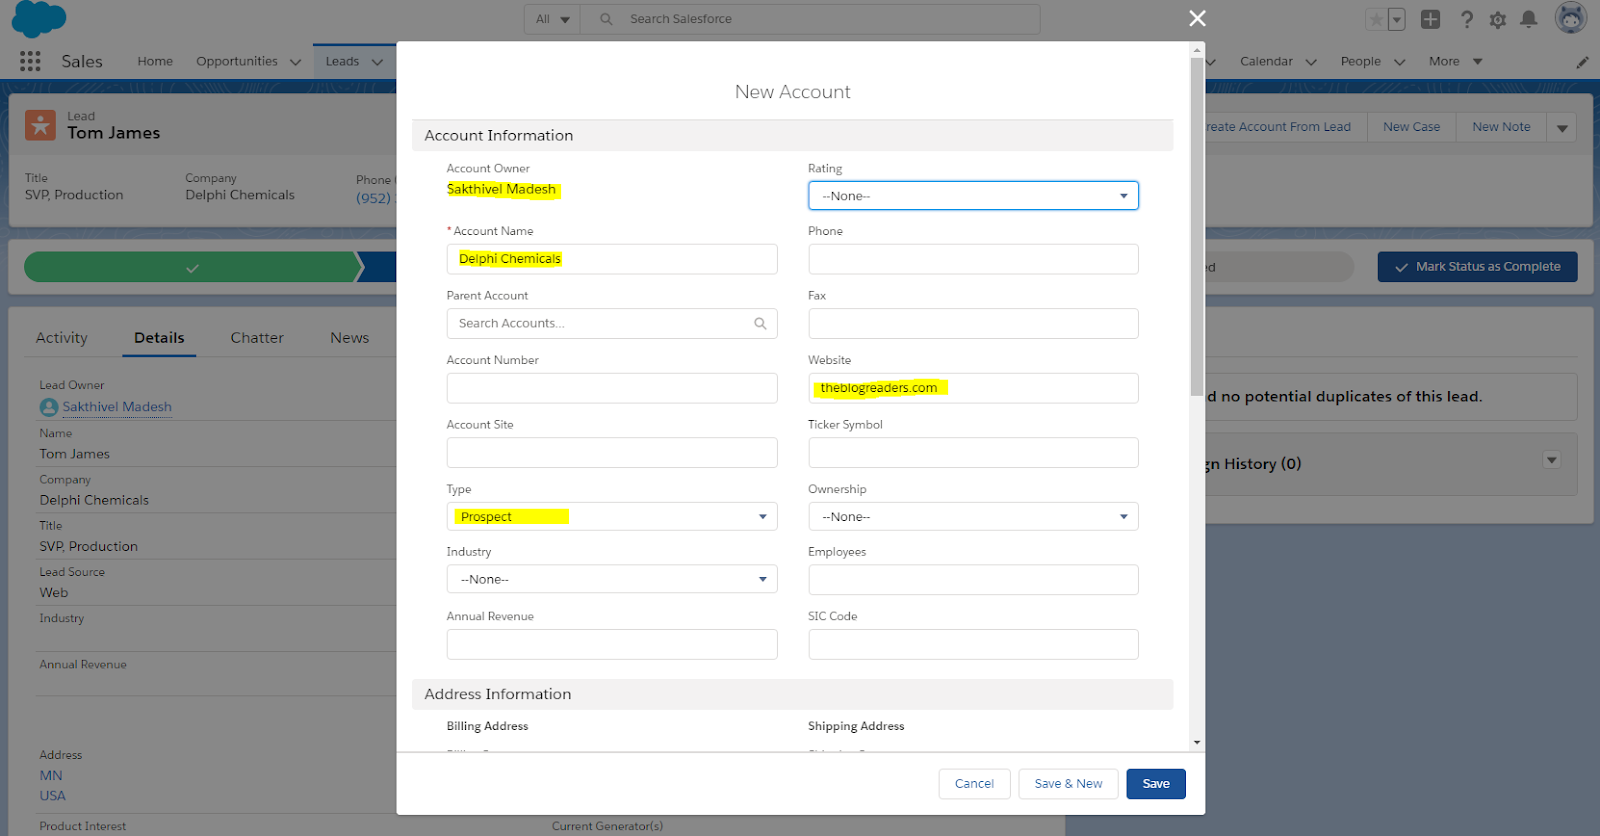Click the SIC Code input field
Screen dimensions: 1600x836
click(973, 644)
